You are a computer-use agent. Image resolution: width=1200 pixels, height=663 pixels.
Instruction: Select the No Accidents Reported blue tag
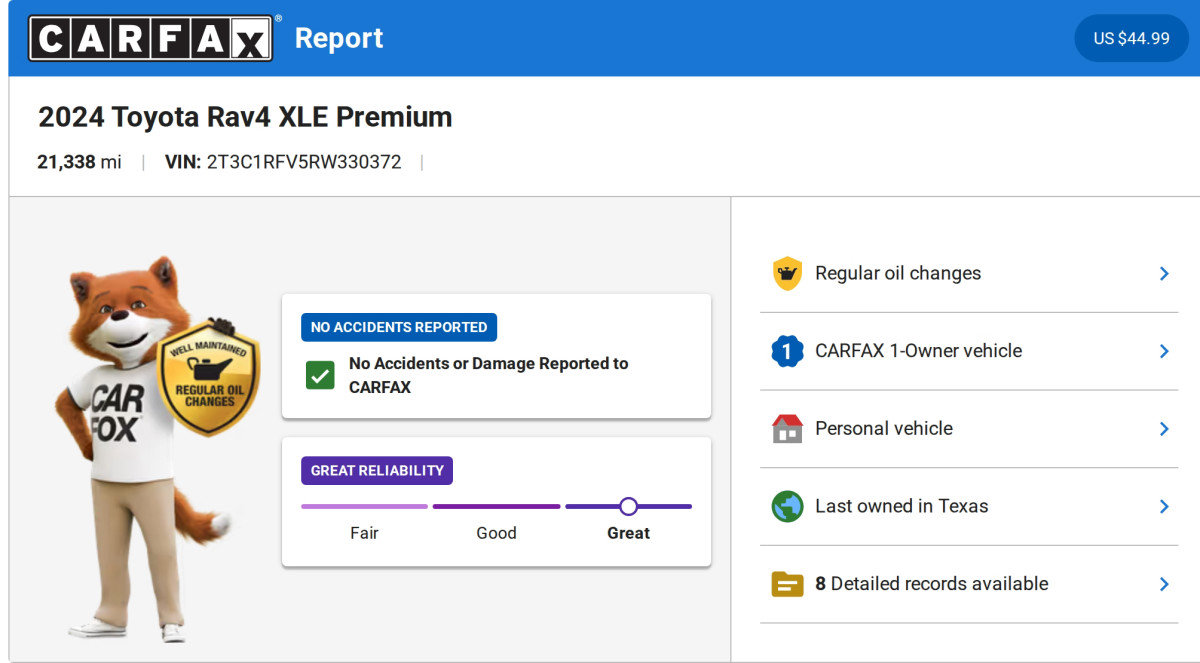coord(399,327)
